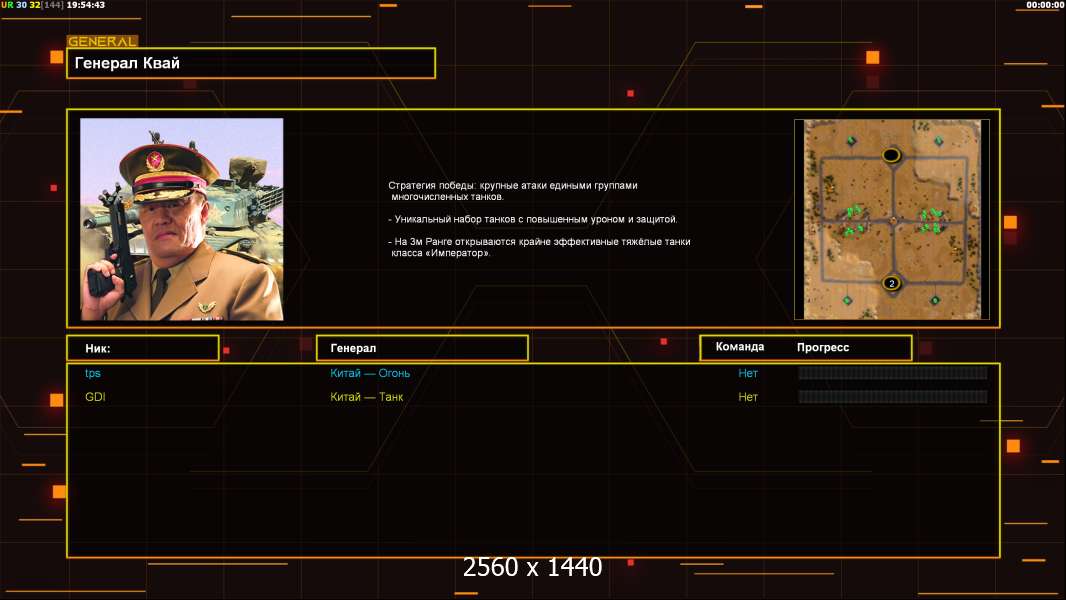Click the 'Команда' column header
1066x600 pixels.
click(740, 347)
